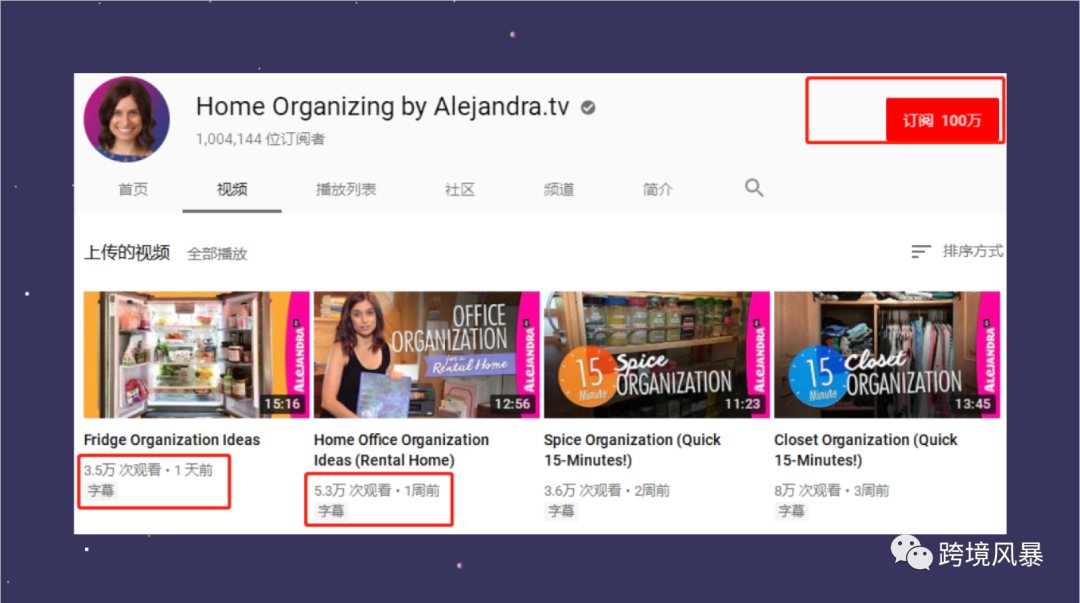Click the red 订阅 100万 subscribe button
Image resolution: width=1080 pixels, height=603 pixels.
click(x=942, y=121)
